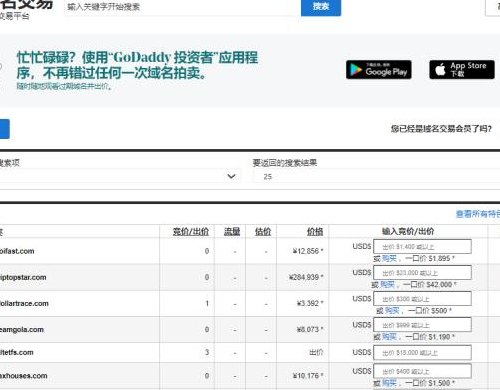Viewport: 500px width, 390px height.
Task: Open the ollartrace.com domain listing
Action: pyautogui.click(x=24, y=303)
